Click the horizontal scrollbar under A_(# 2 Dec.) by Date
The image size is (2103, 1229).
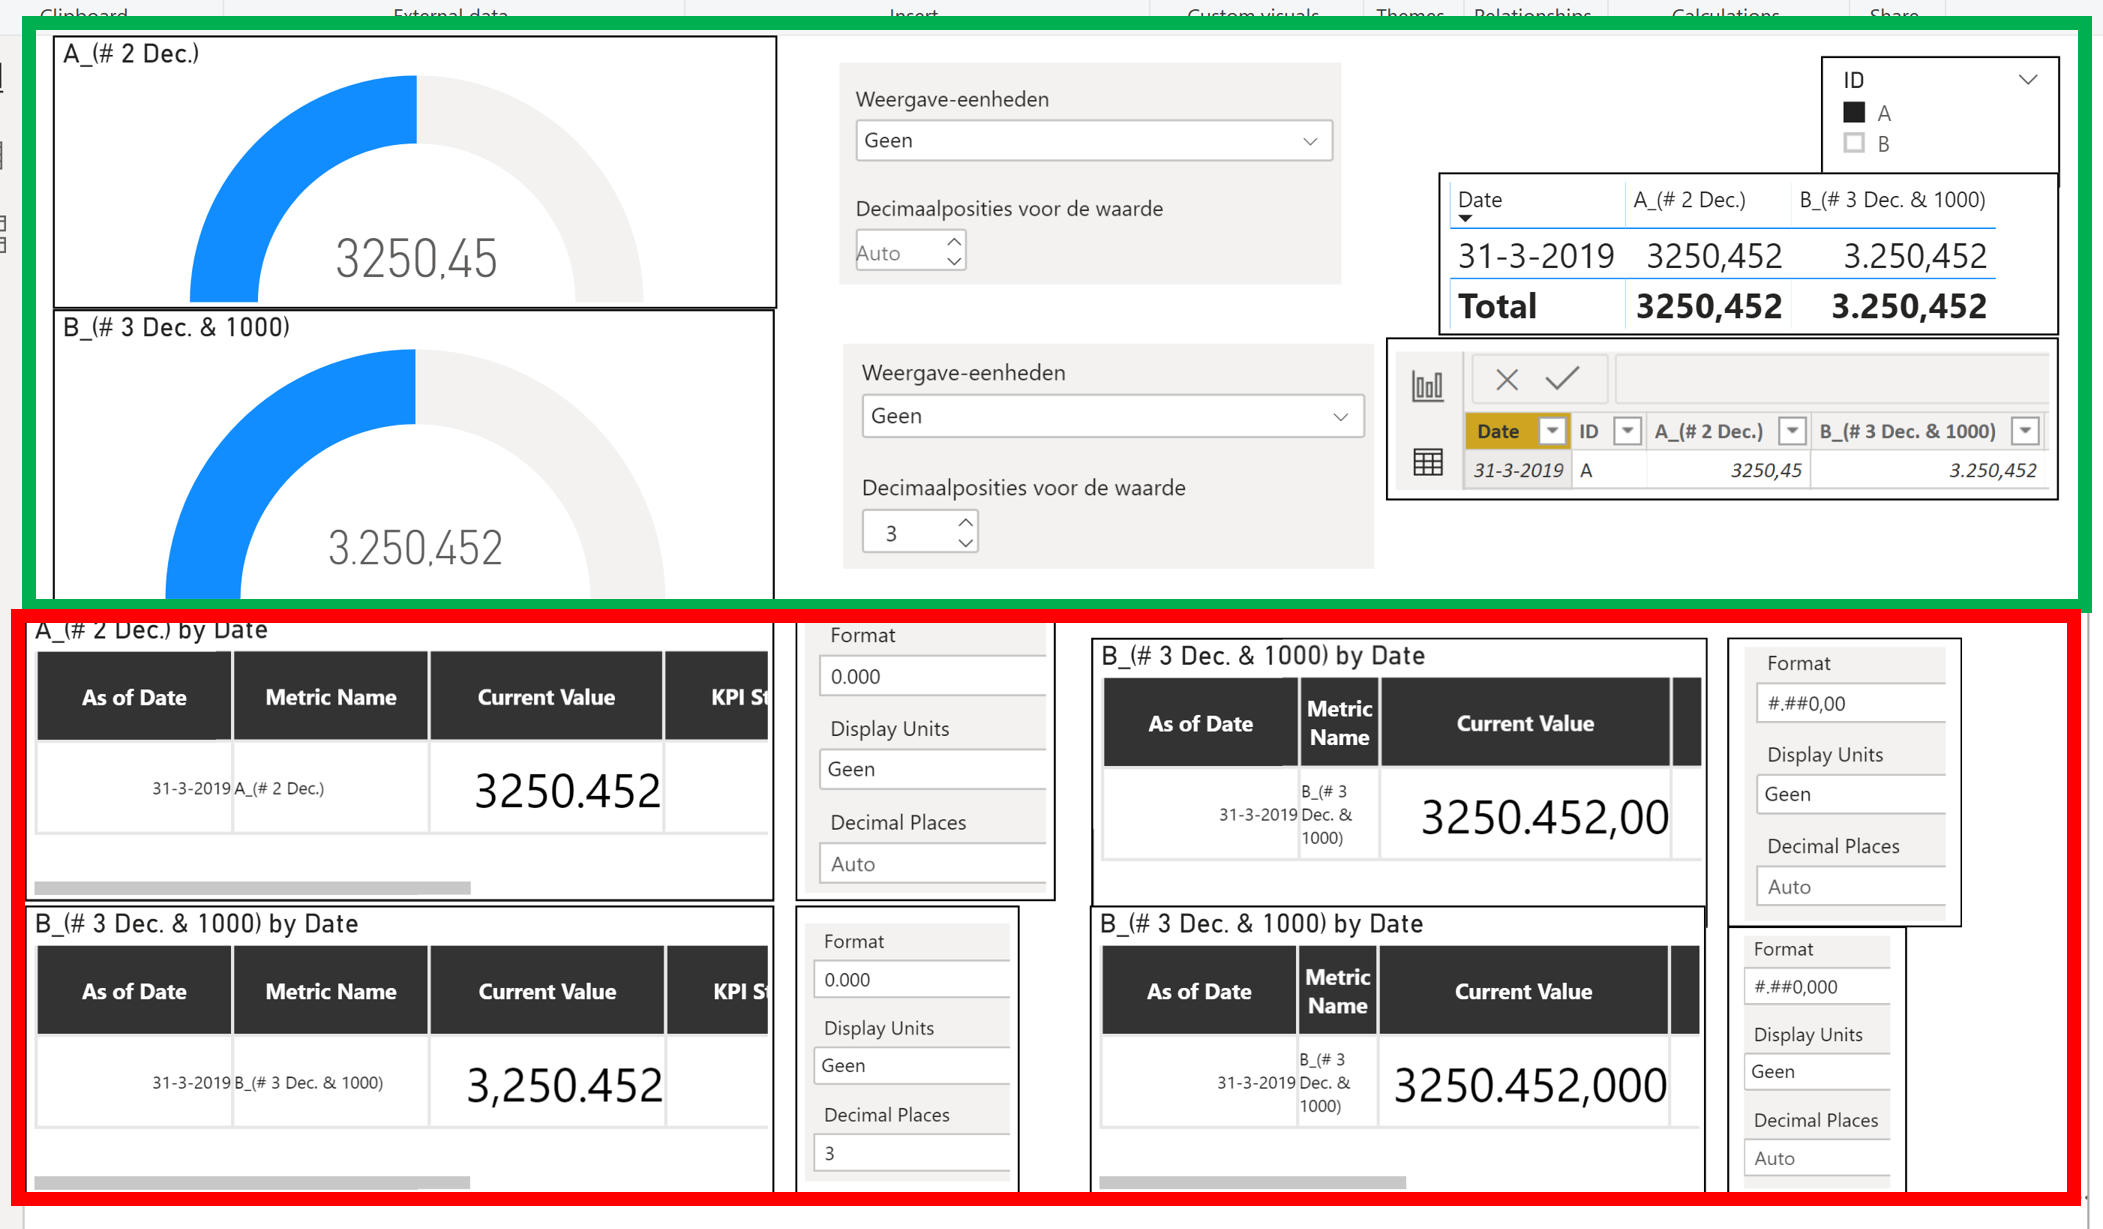point(252,888)
